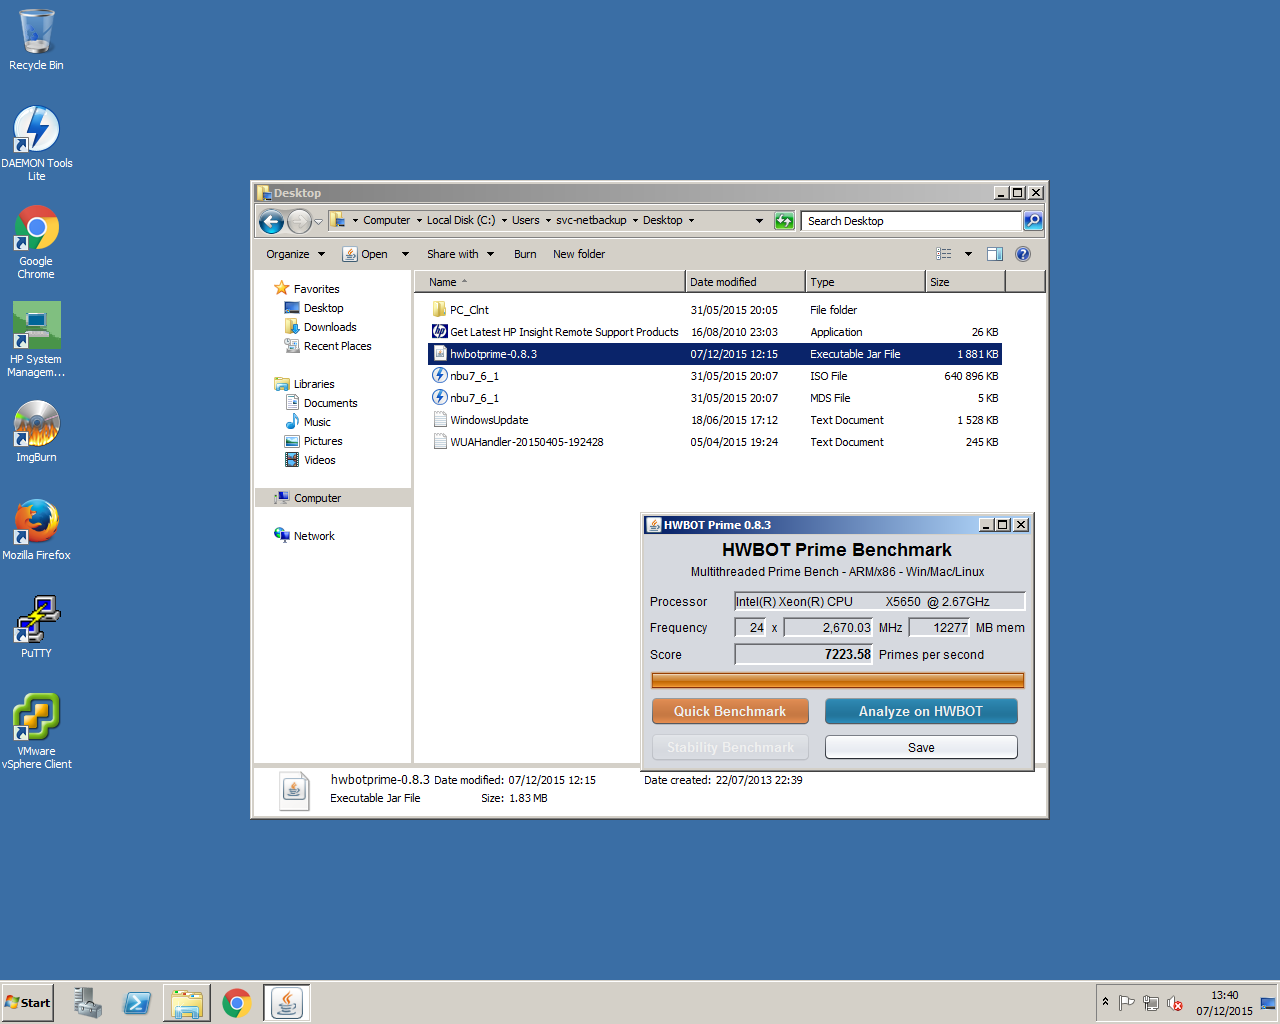Screen dimensions: 1280x1024
Task: Open Google Chrome desktop shortcut
Action: coord(36,241)
